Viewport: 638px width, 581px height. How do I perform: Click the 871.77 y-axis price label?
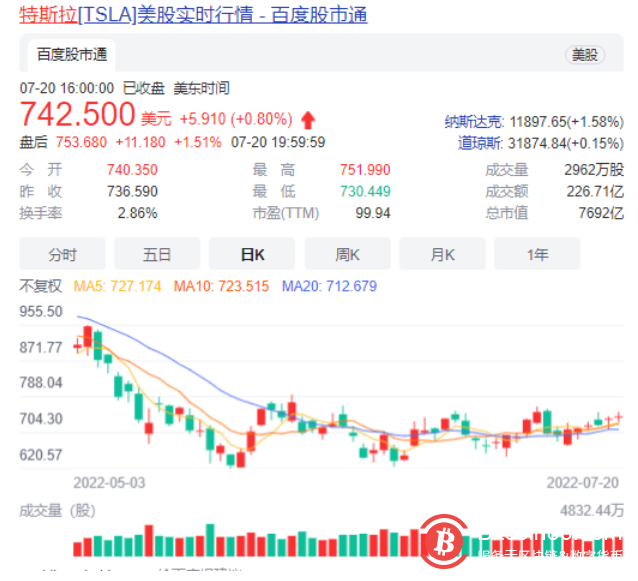click(41, 347)
